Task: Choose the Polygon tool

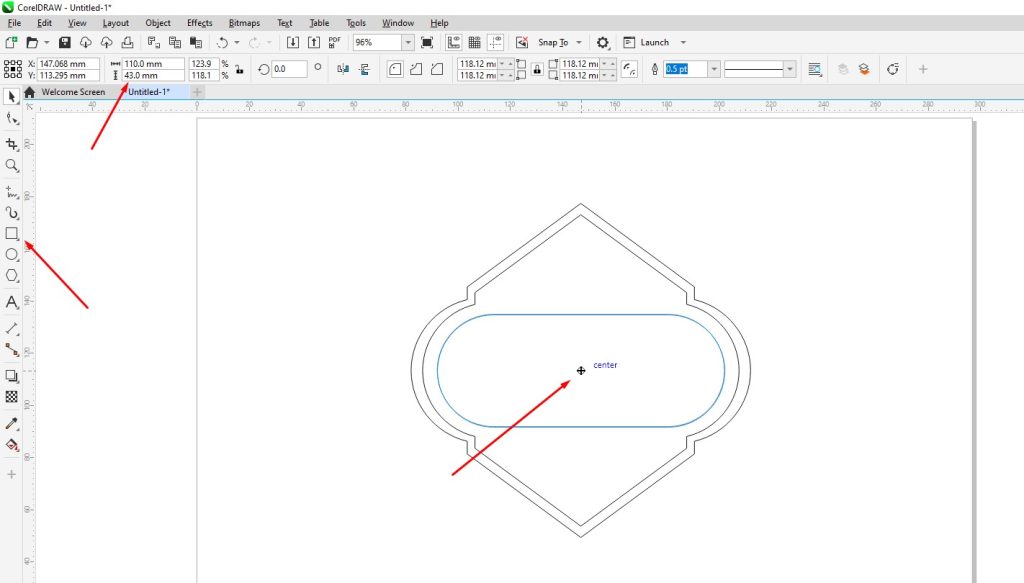Action: pyautogui.click(x=12, y=275)
